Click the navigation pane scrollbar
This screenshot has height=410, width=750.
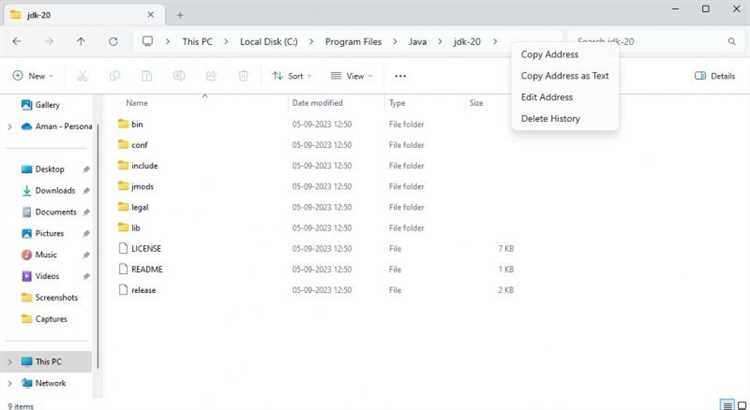[98, 246]
